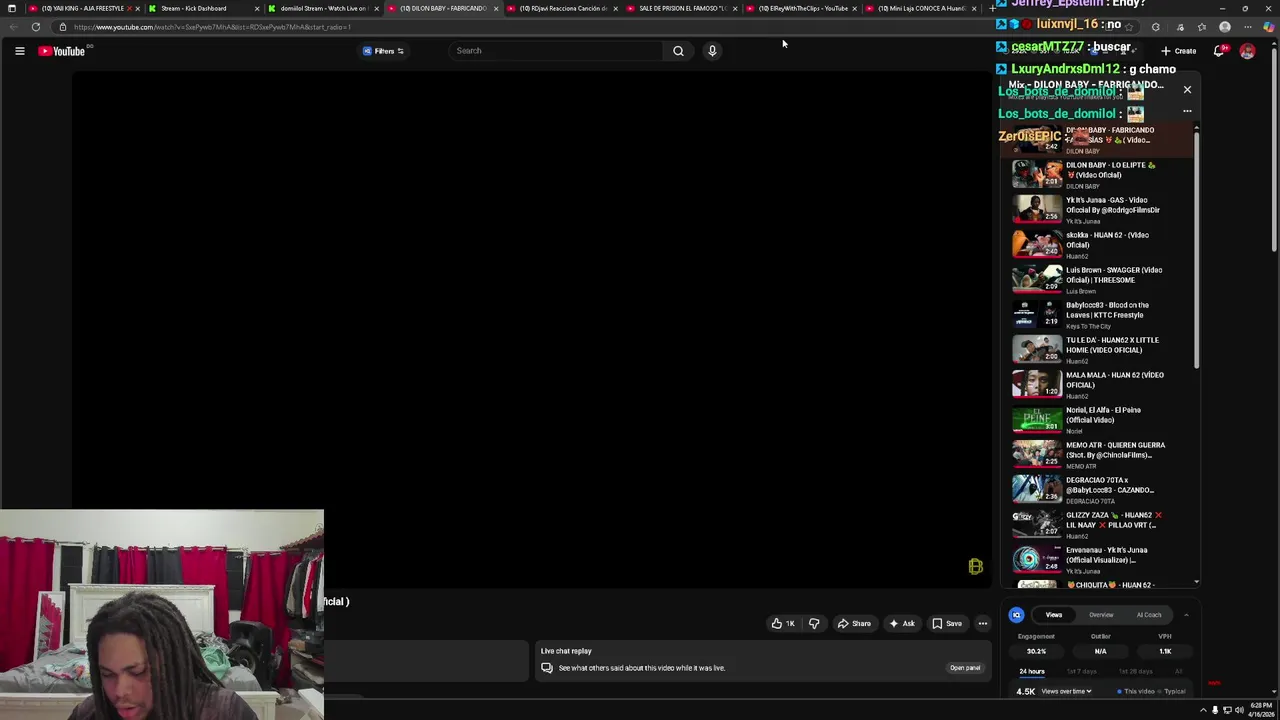This screenshot has height=720, width=1280.
Task: Switch to SALE DE PRISION EL FAMOSO tab
Action: click(x=682, y=8)
